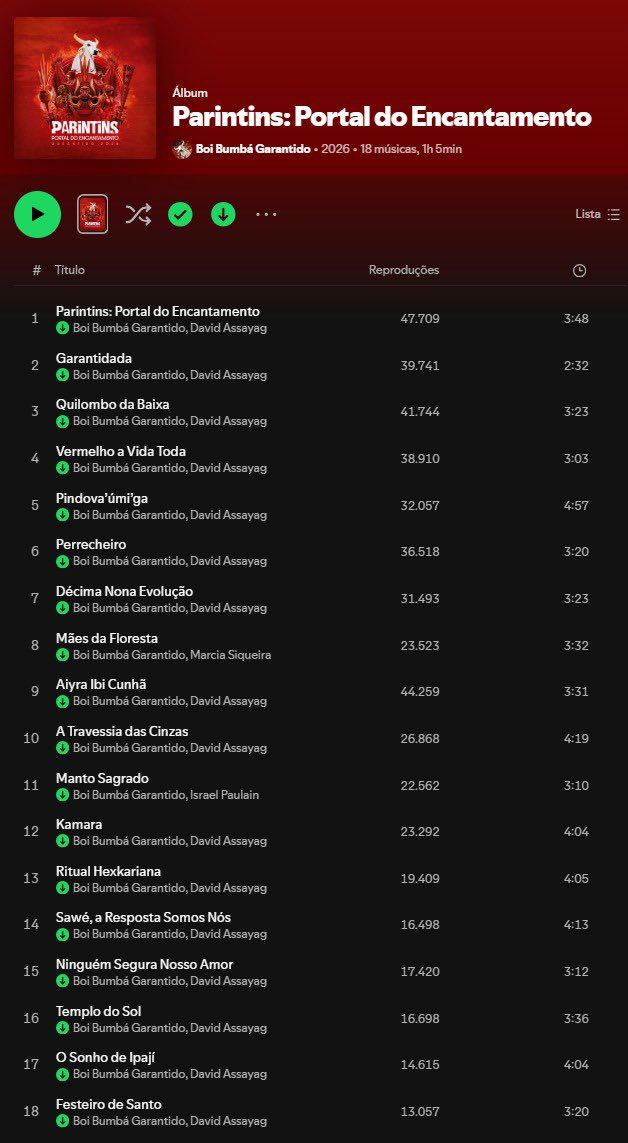Open the more options three-dot menu

[266, 214]
